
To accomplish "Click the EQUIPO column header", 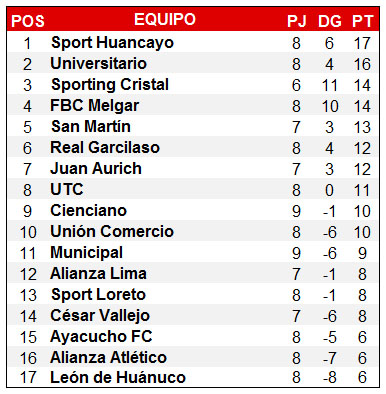I will click(165, 19).
